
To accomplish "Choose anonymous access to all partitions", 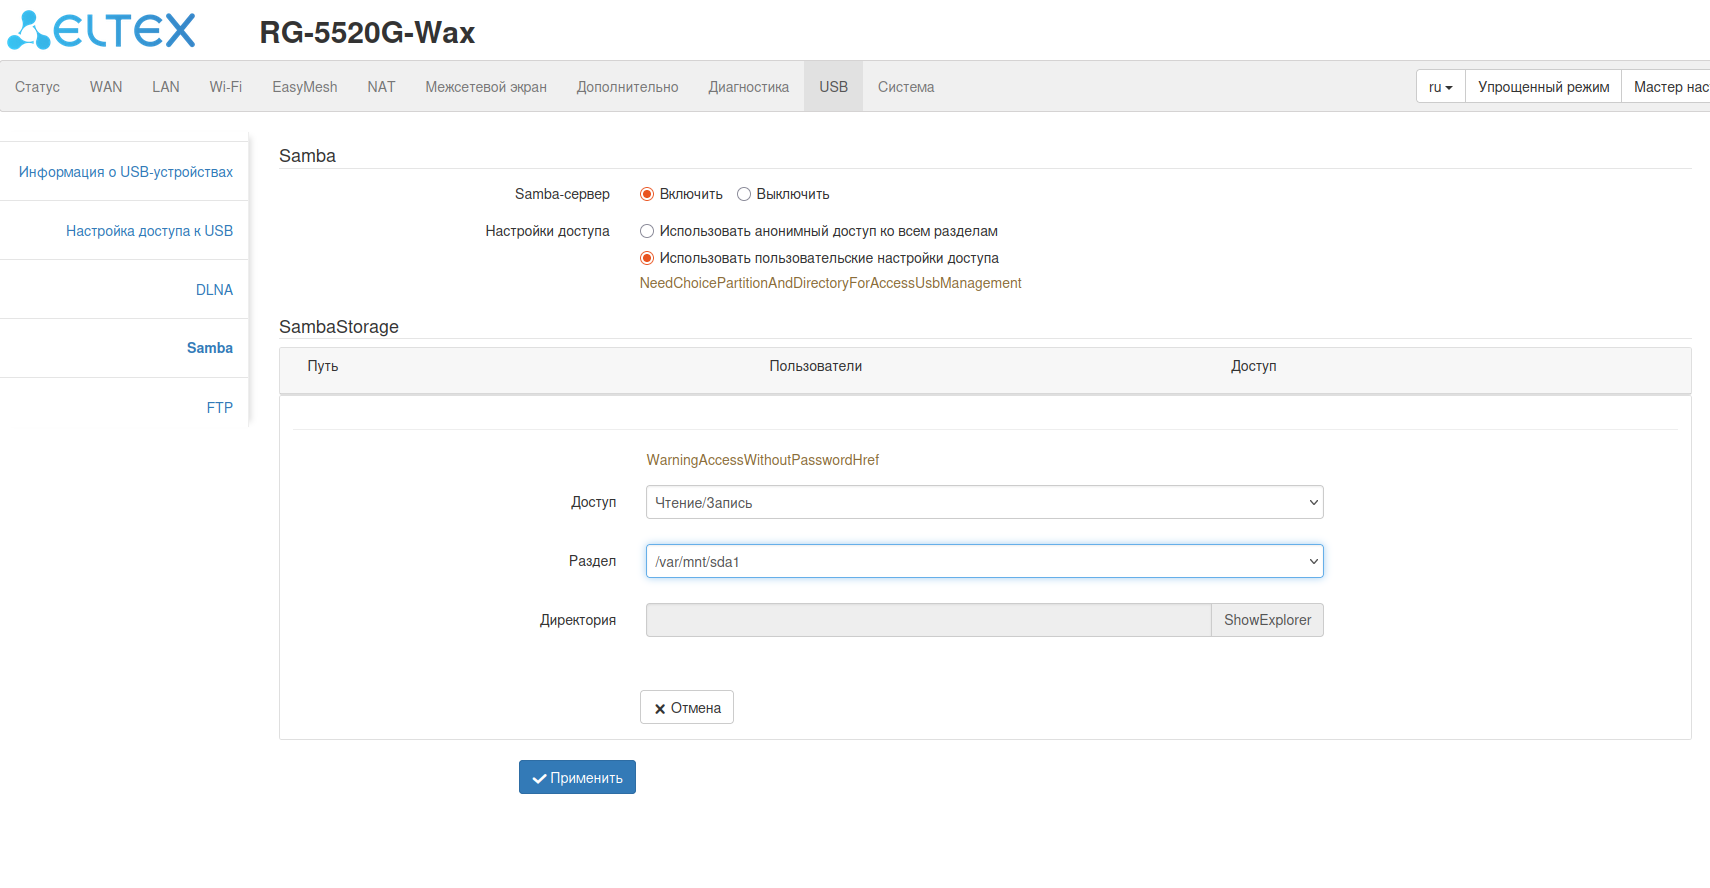I will coord(647,231).
